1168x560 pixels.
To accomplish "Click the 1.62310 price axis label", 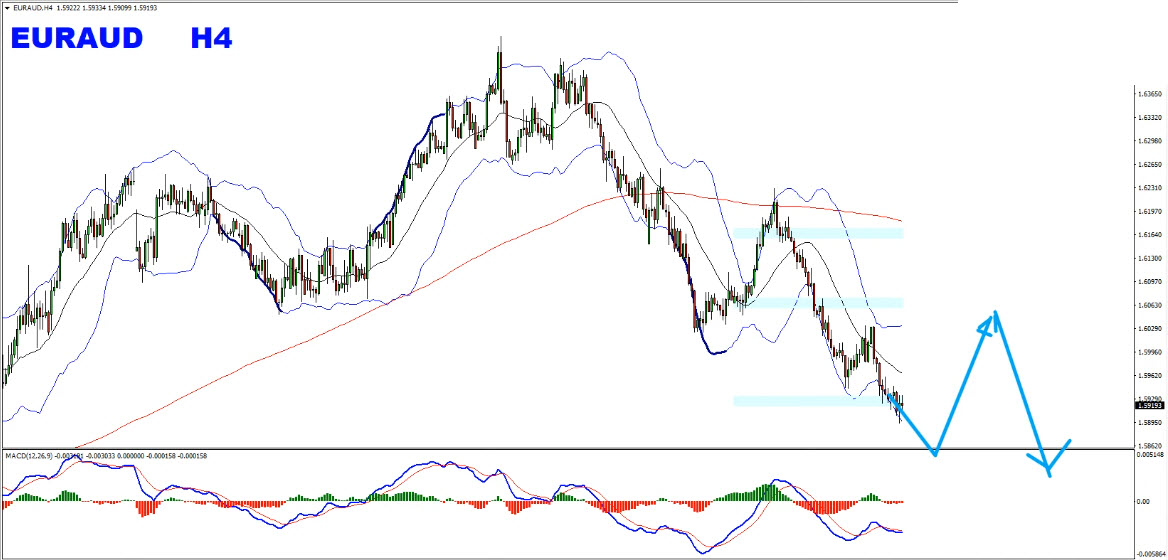I will (x=1150, y=188).
